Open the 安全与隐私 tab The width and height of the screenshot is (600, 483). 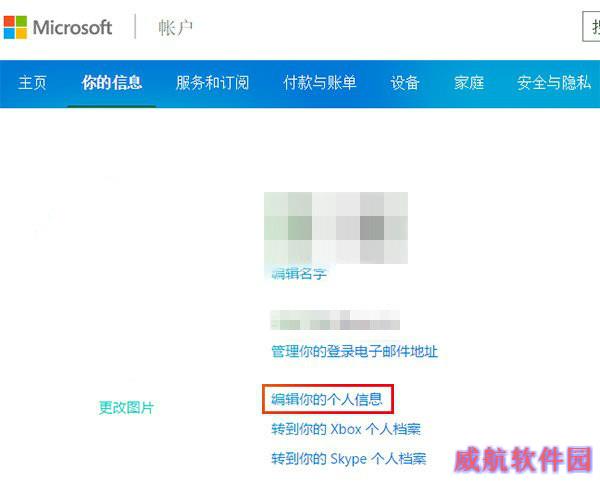554,83
